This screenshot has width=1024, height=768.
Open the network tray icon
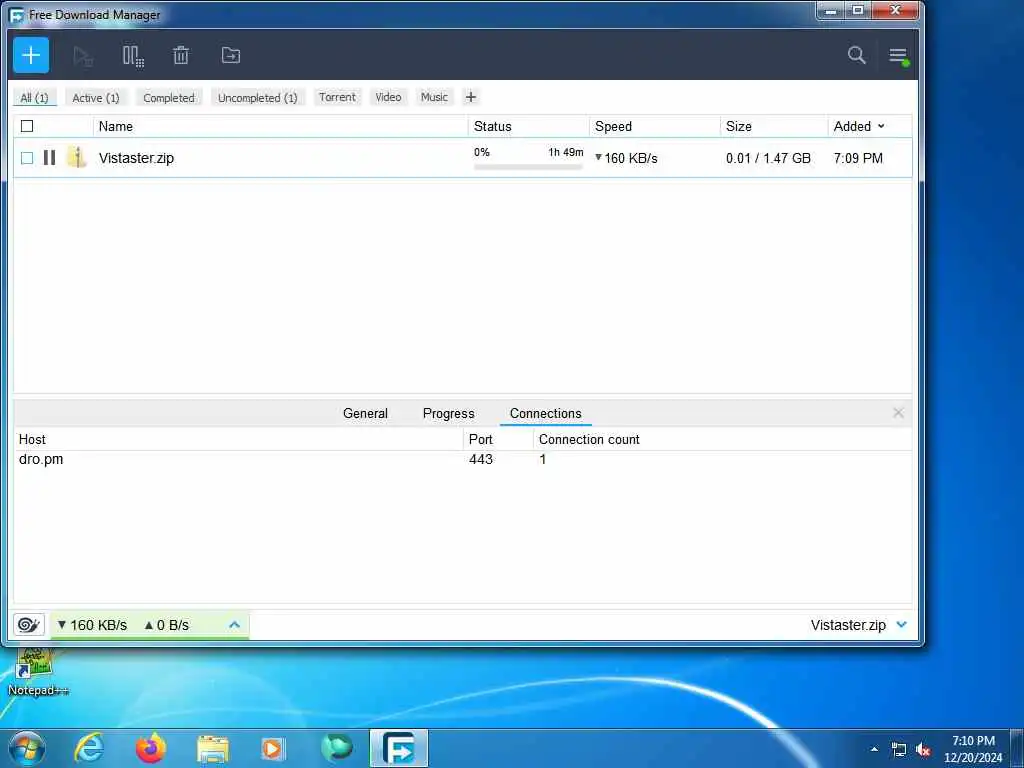(899, 750)
